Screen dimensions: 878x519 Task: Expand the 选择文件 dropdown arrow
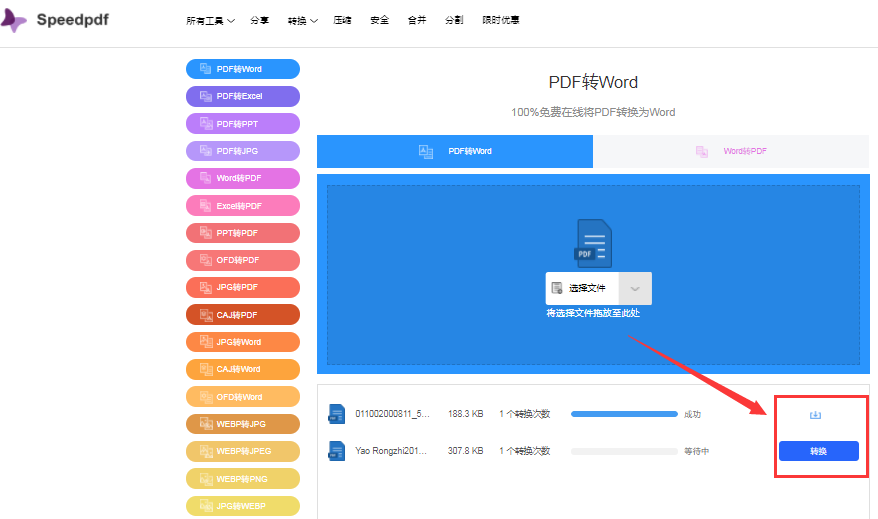(x=635, y=288)
